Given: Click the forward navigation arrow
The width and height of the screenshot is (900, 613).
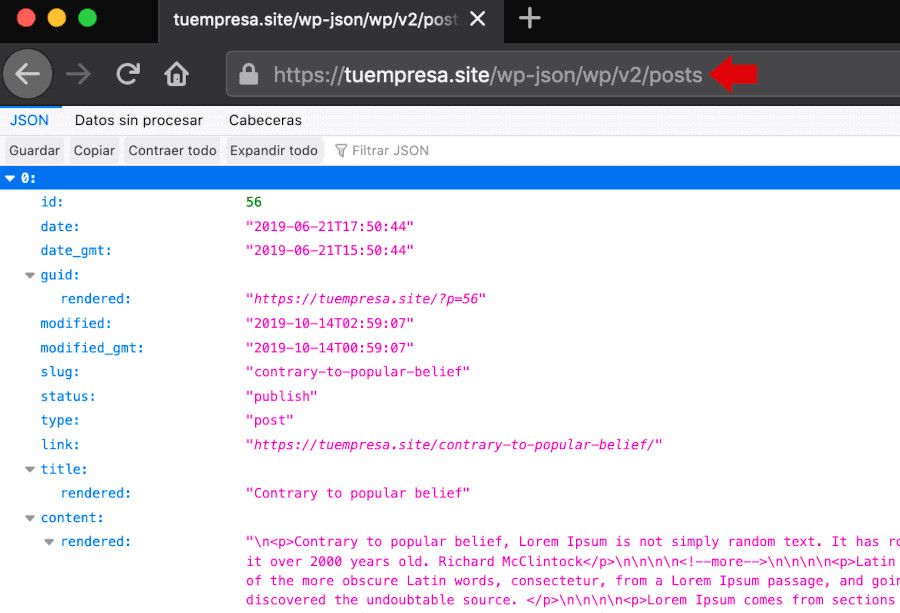Looking at the screenshot, I should click(x=78, y=72).
